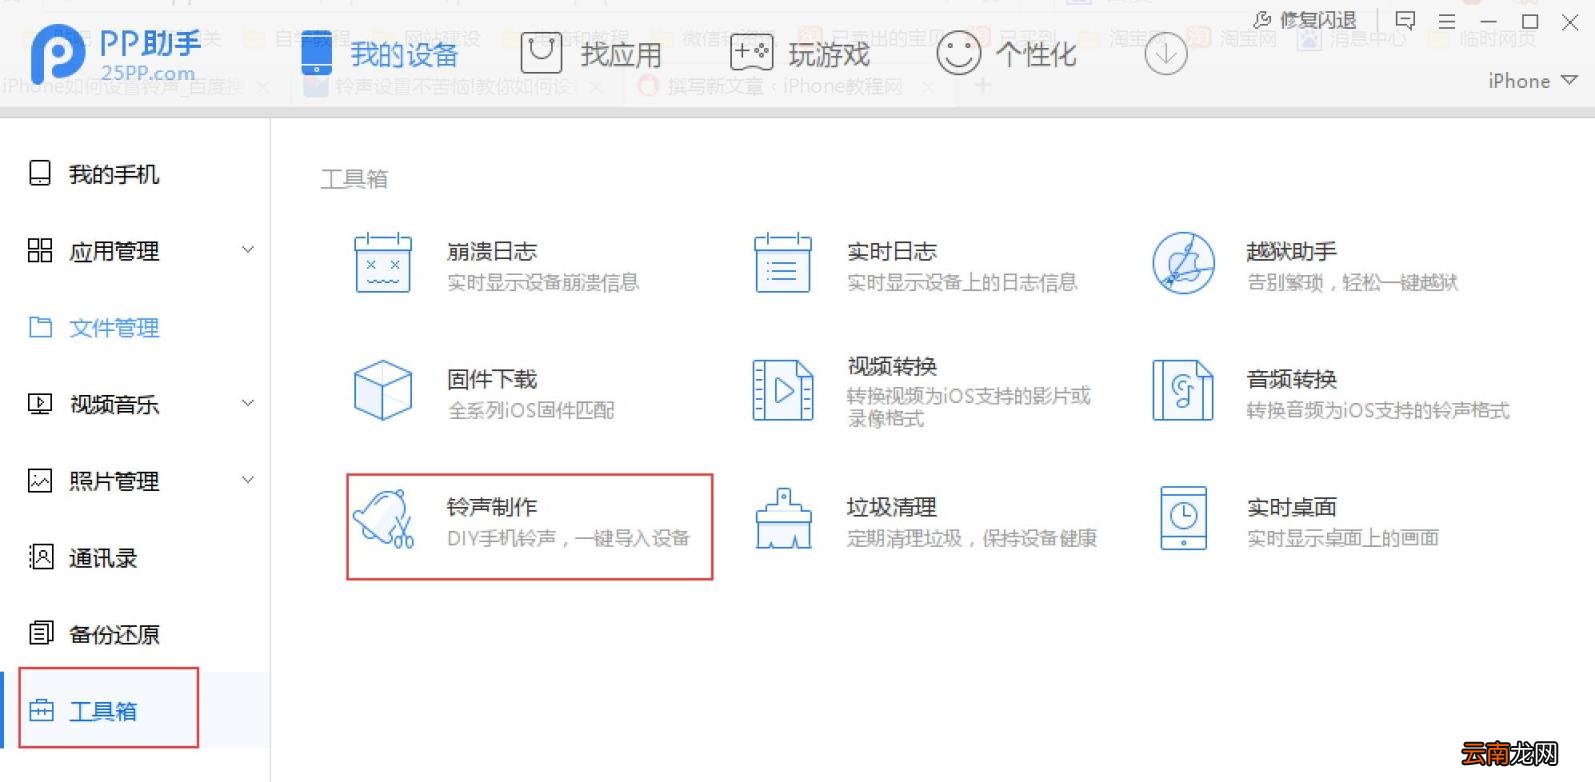Open the hamburger menu in title bar
The width and height of the screenshot is (1595, 782).
click(1447, 20)
